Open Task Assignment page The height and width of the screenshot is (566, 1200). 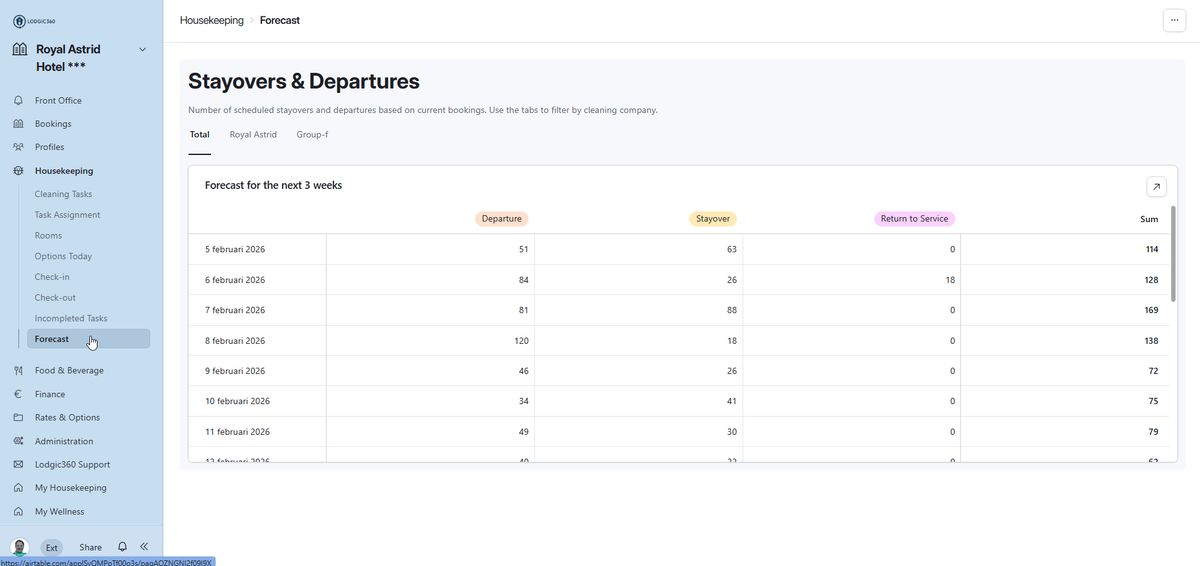coord(67,215)
